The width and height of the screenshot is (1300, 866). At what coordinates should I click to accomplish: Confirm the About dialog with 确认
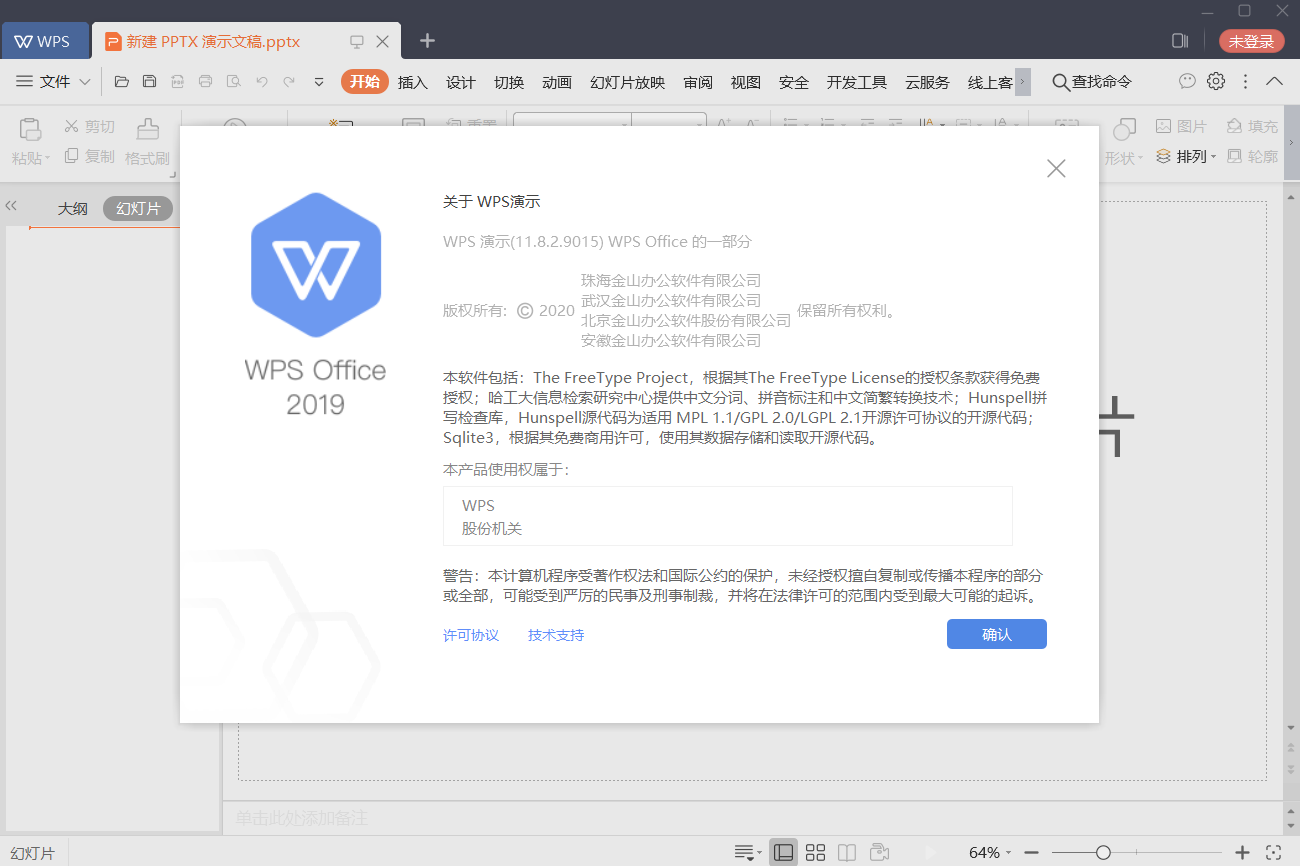tap(996, 633)
